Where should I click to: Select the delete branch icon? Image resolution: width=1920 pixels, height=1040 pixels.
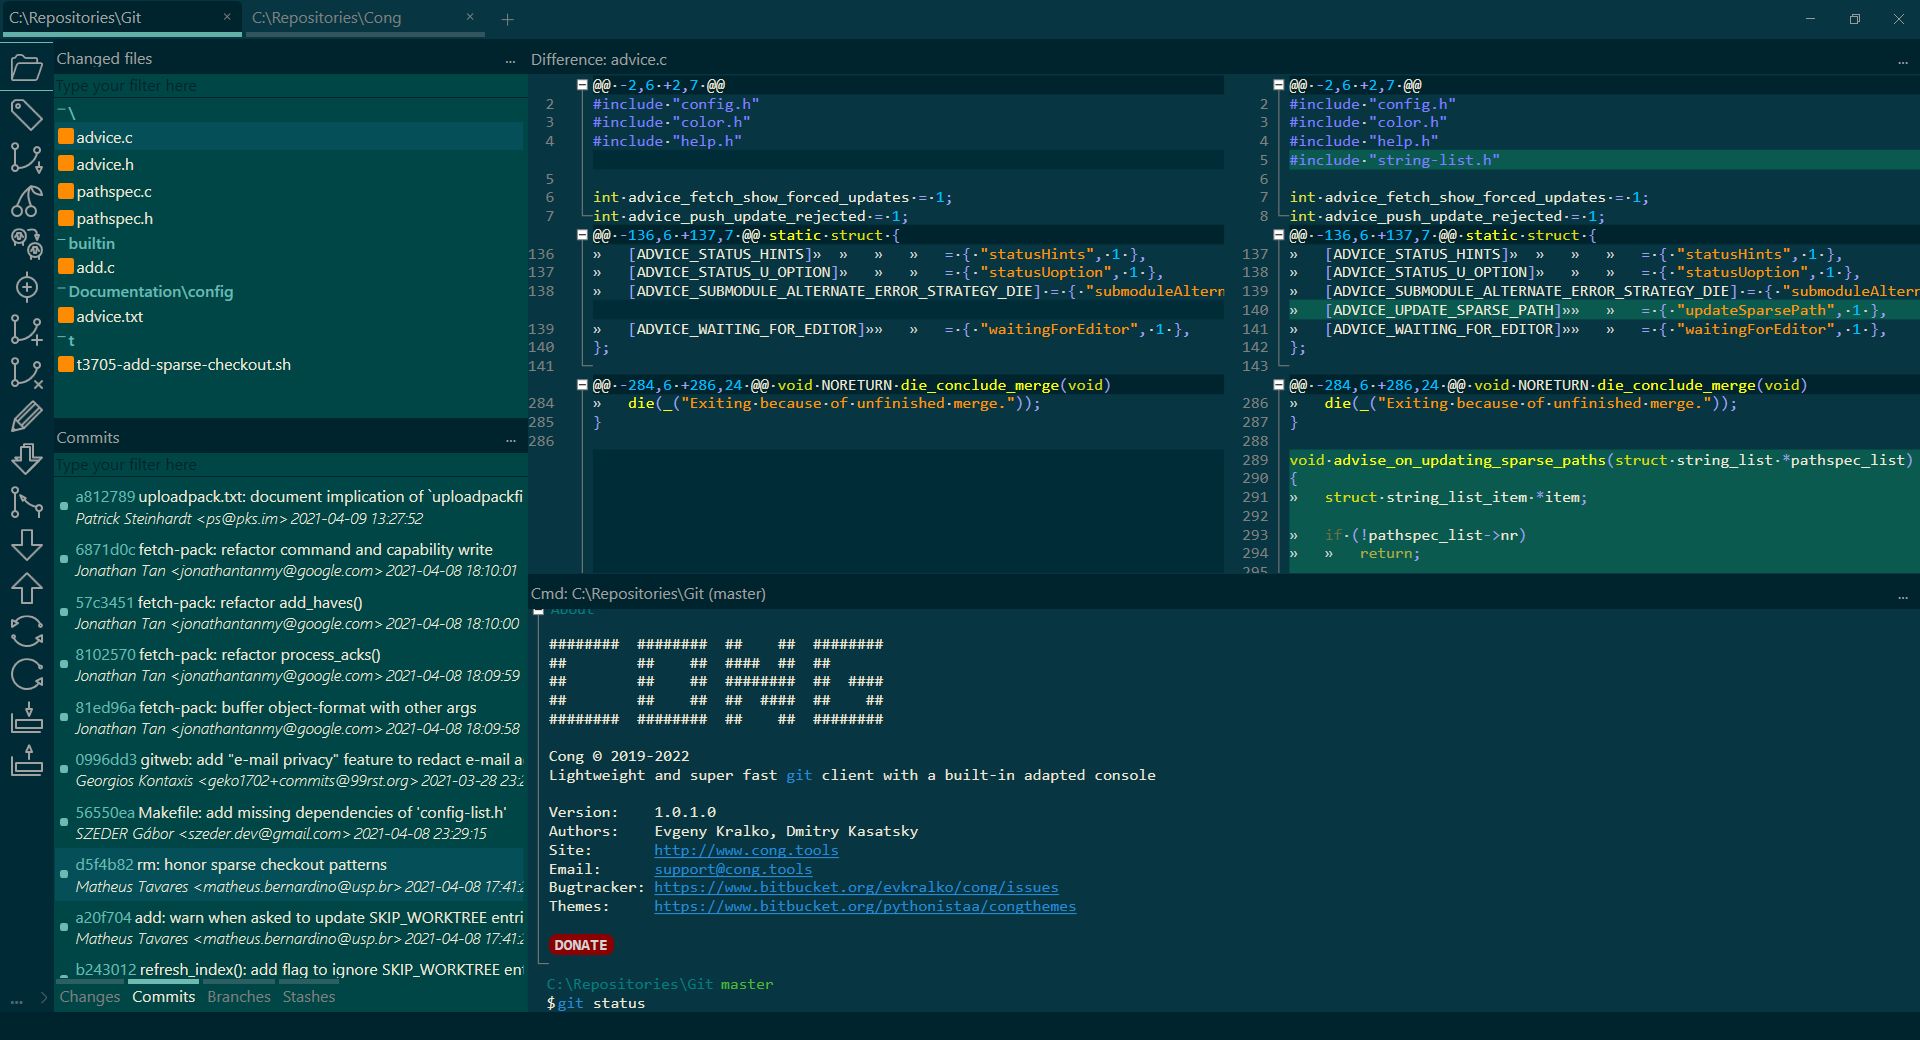[27, 373]
